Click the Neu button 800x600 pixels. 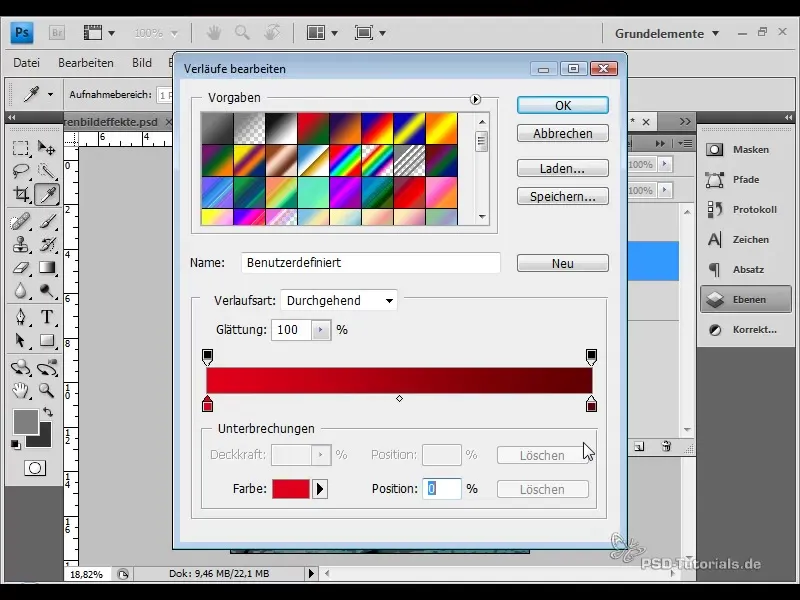[563, 263]
